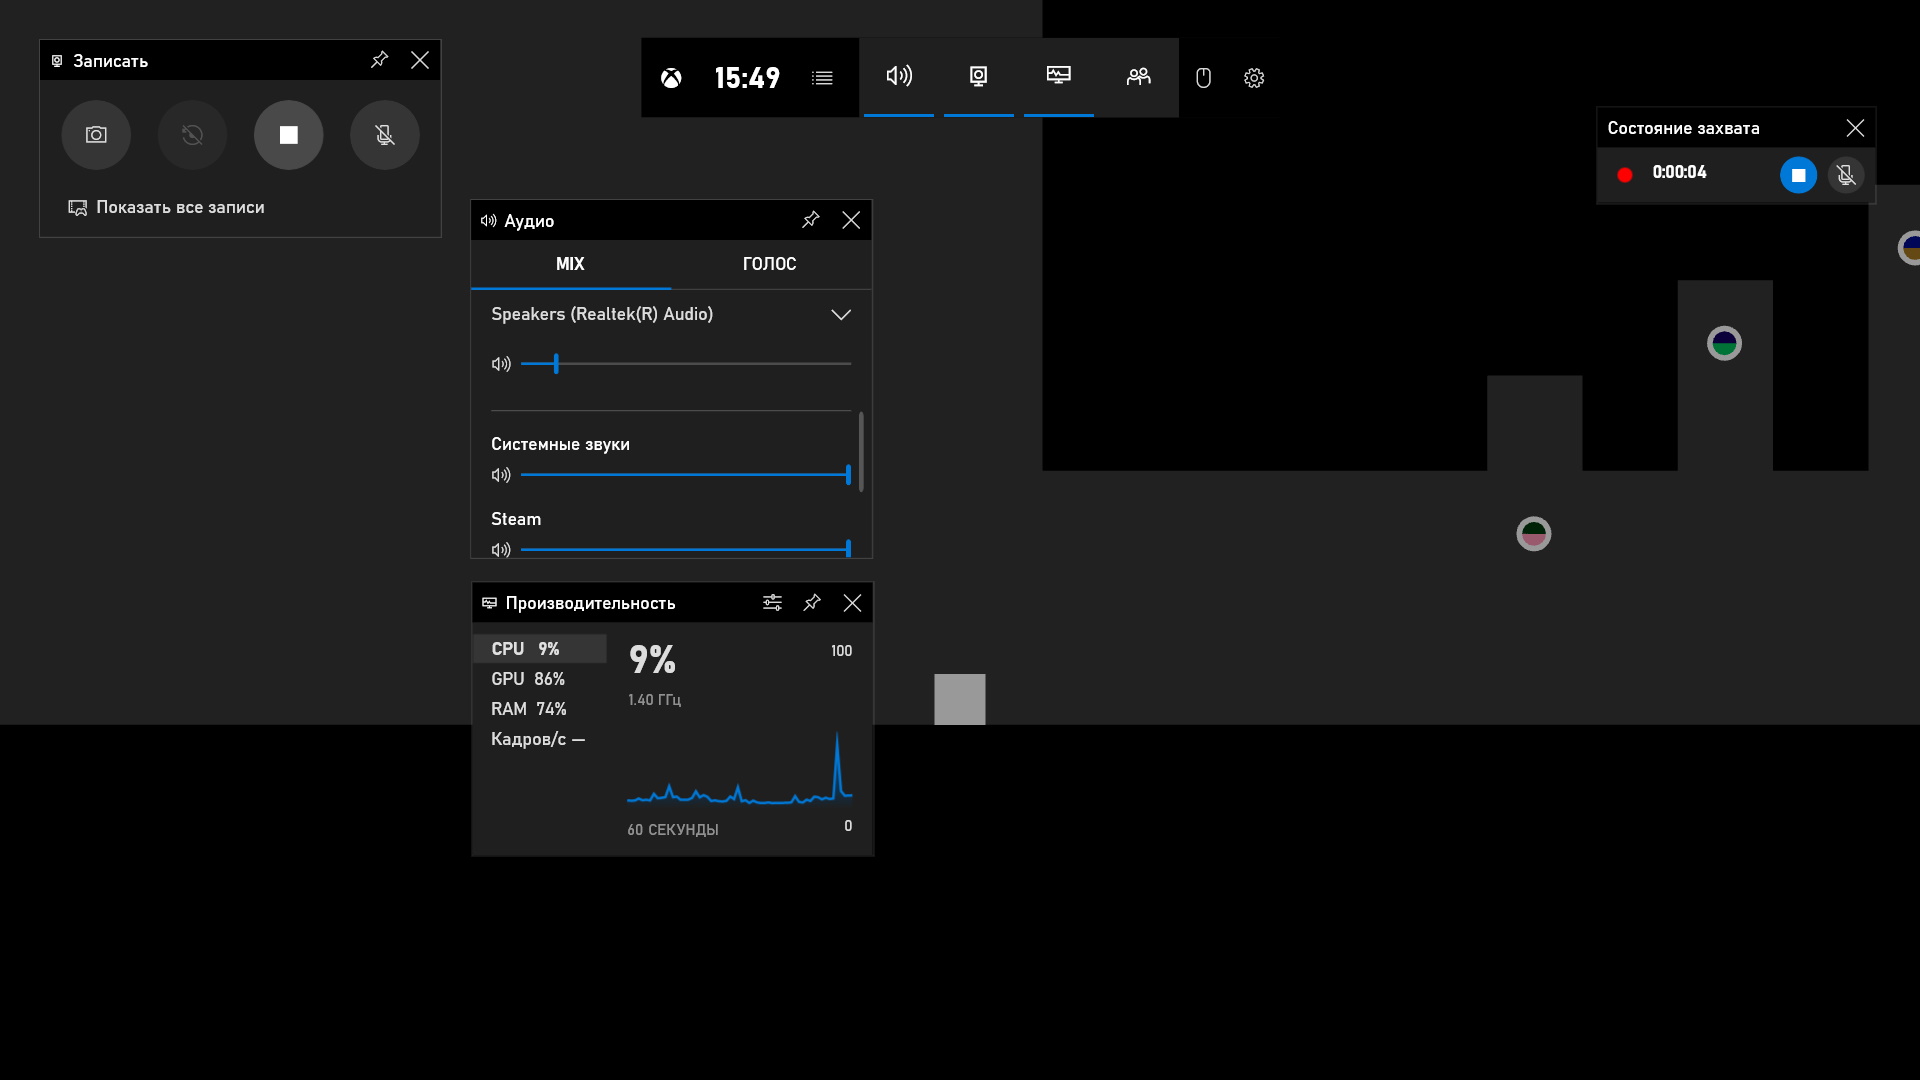This screenshot has height=1080, width=1920.
Task: Pin the Производительность widget
Action: pos(812,603)
